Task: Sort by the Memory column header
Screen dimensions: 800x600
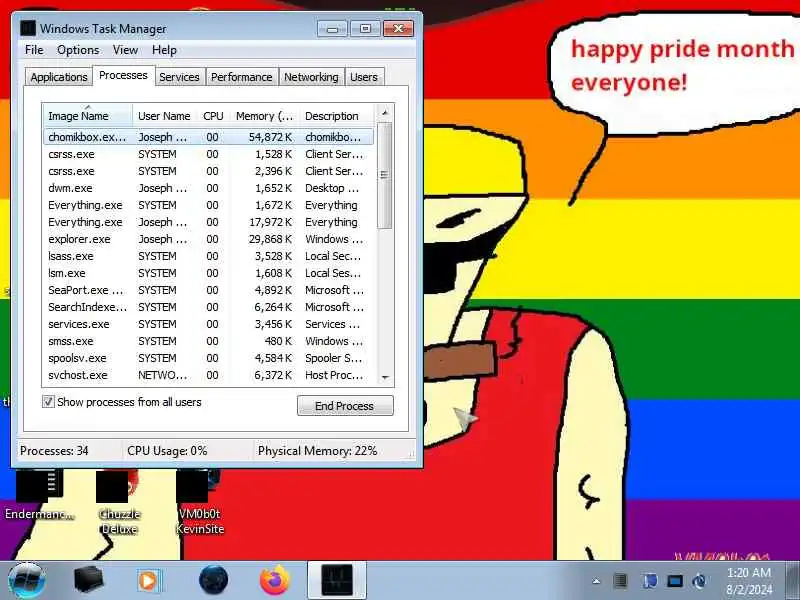Action: (264, 116)
